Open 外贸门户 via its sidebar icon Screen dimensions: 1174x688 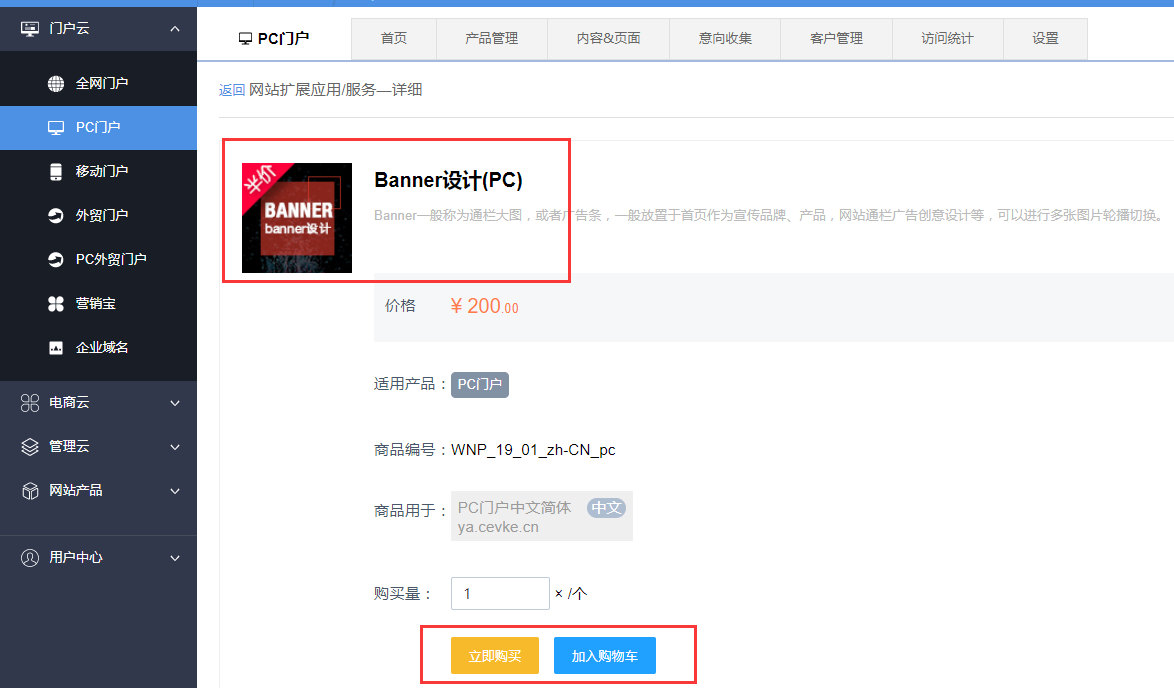click(56, 215)
